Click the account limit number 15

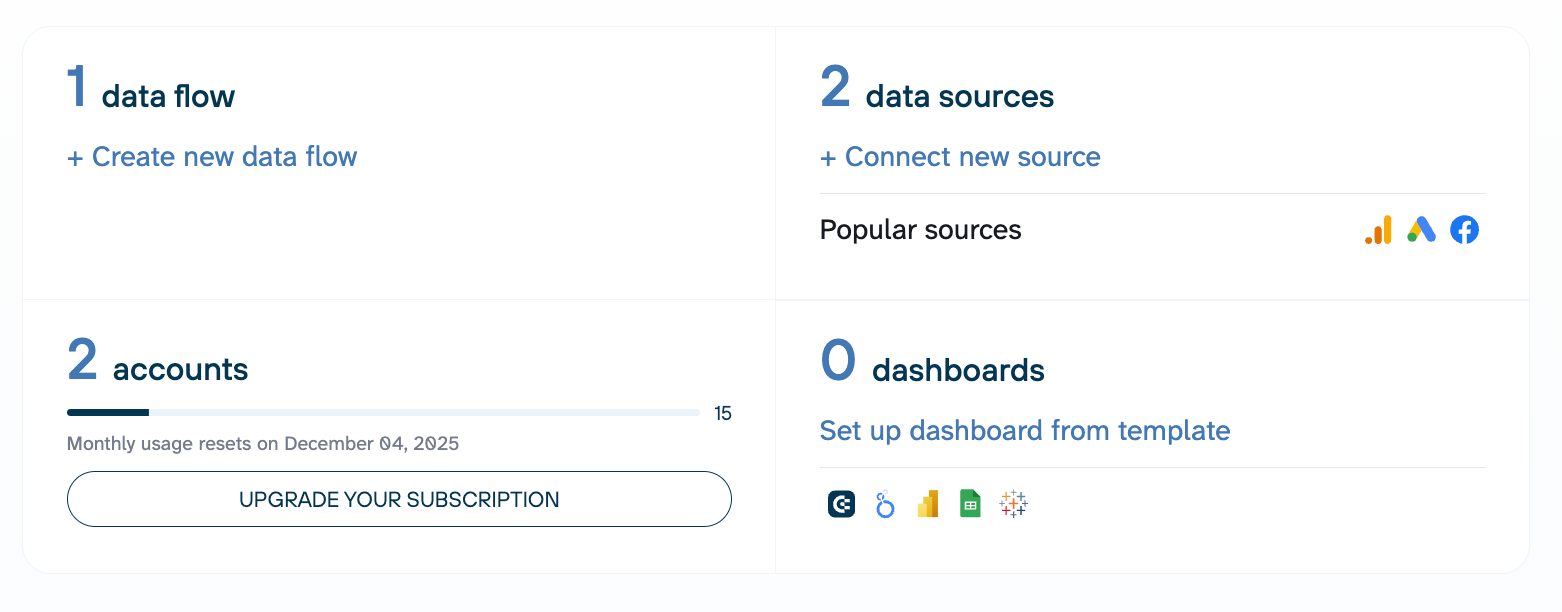coord(723,413)
